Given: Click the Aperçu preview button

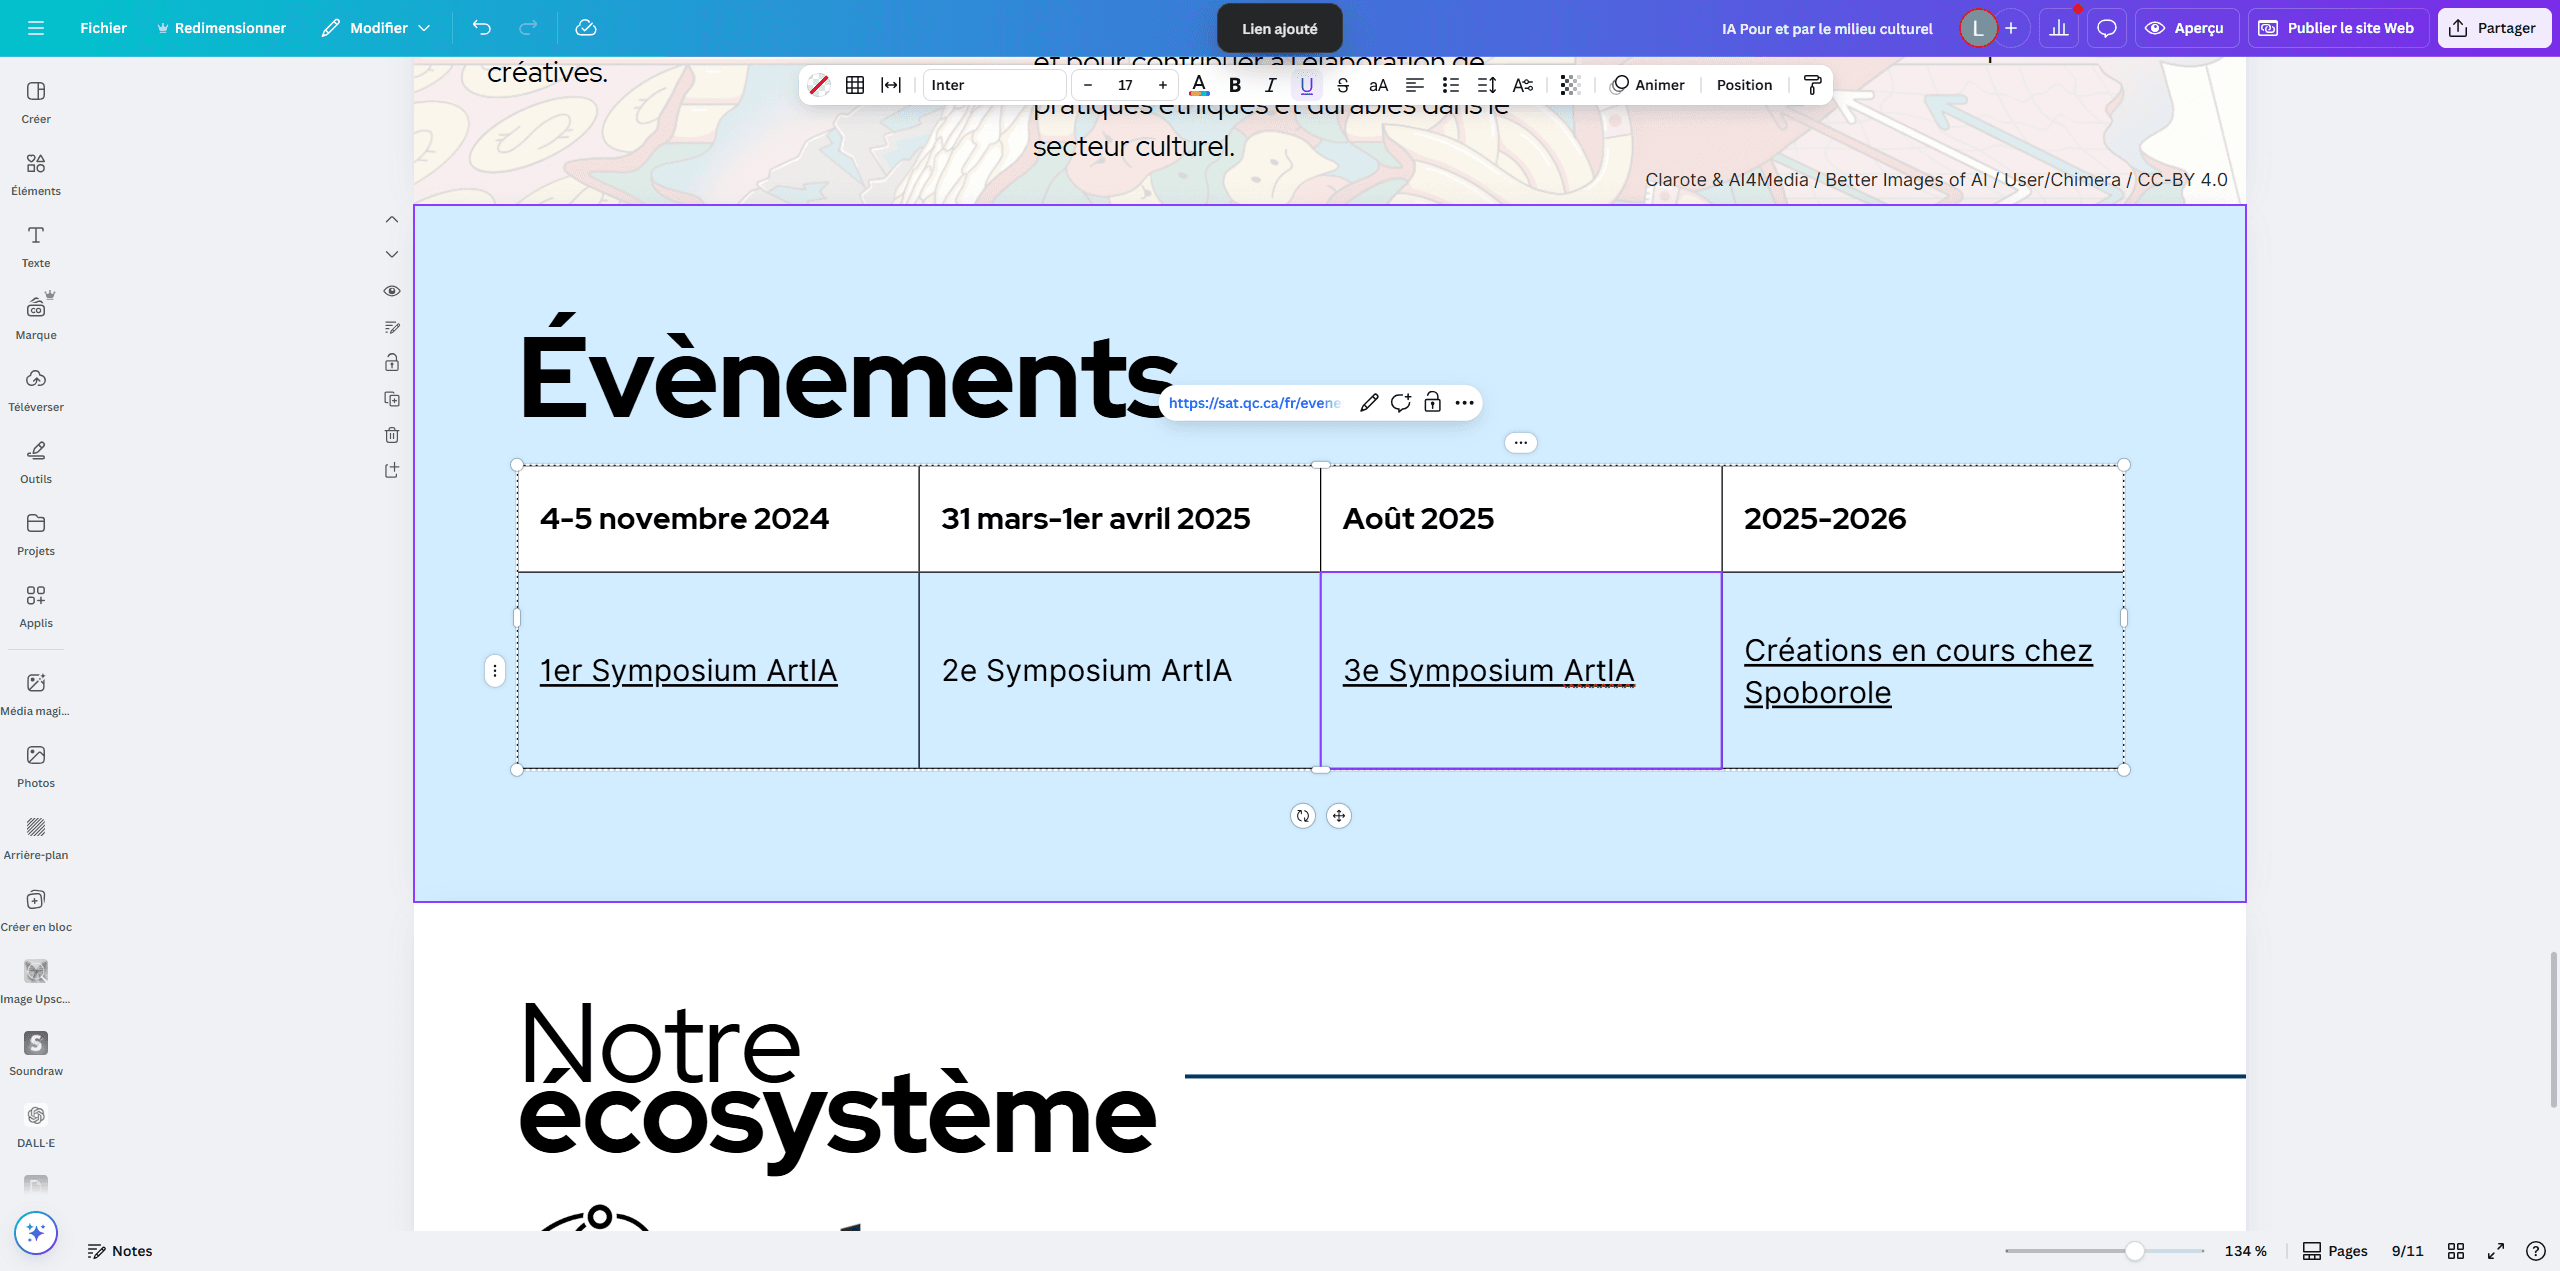Looking at the screenshot, I should click(x=2186, y=28).
